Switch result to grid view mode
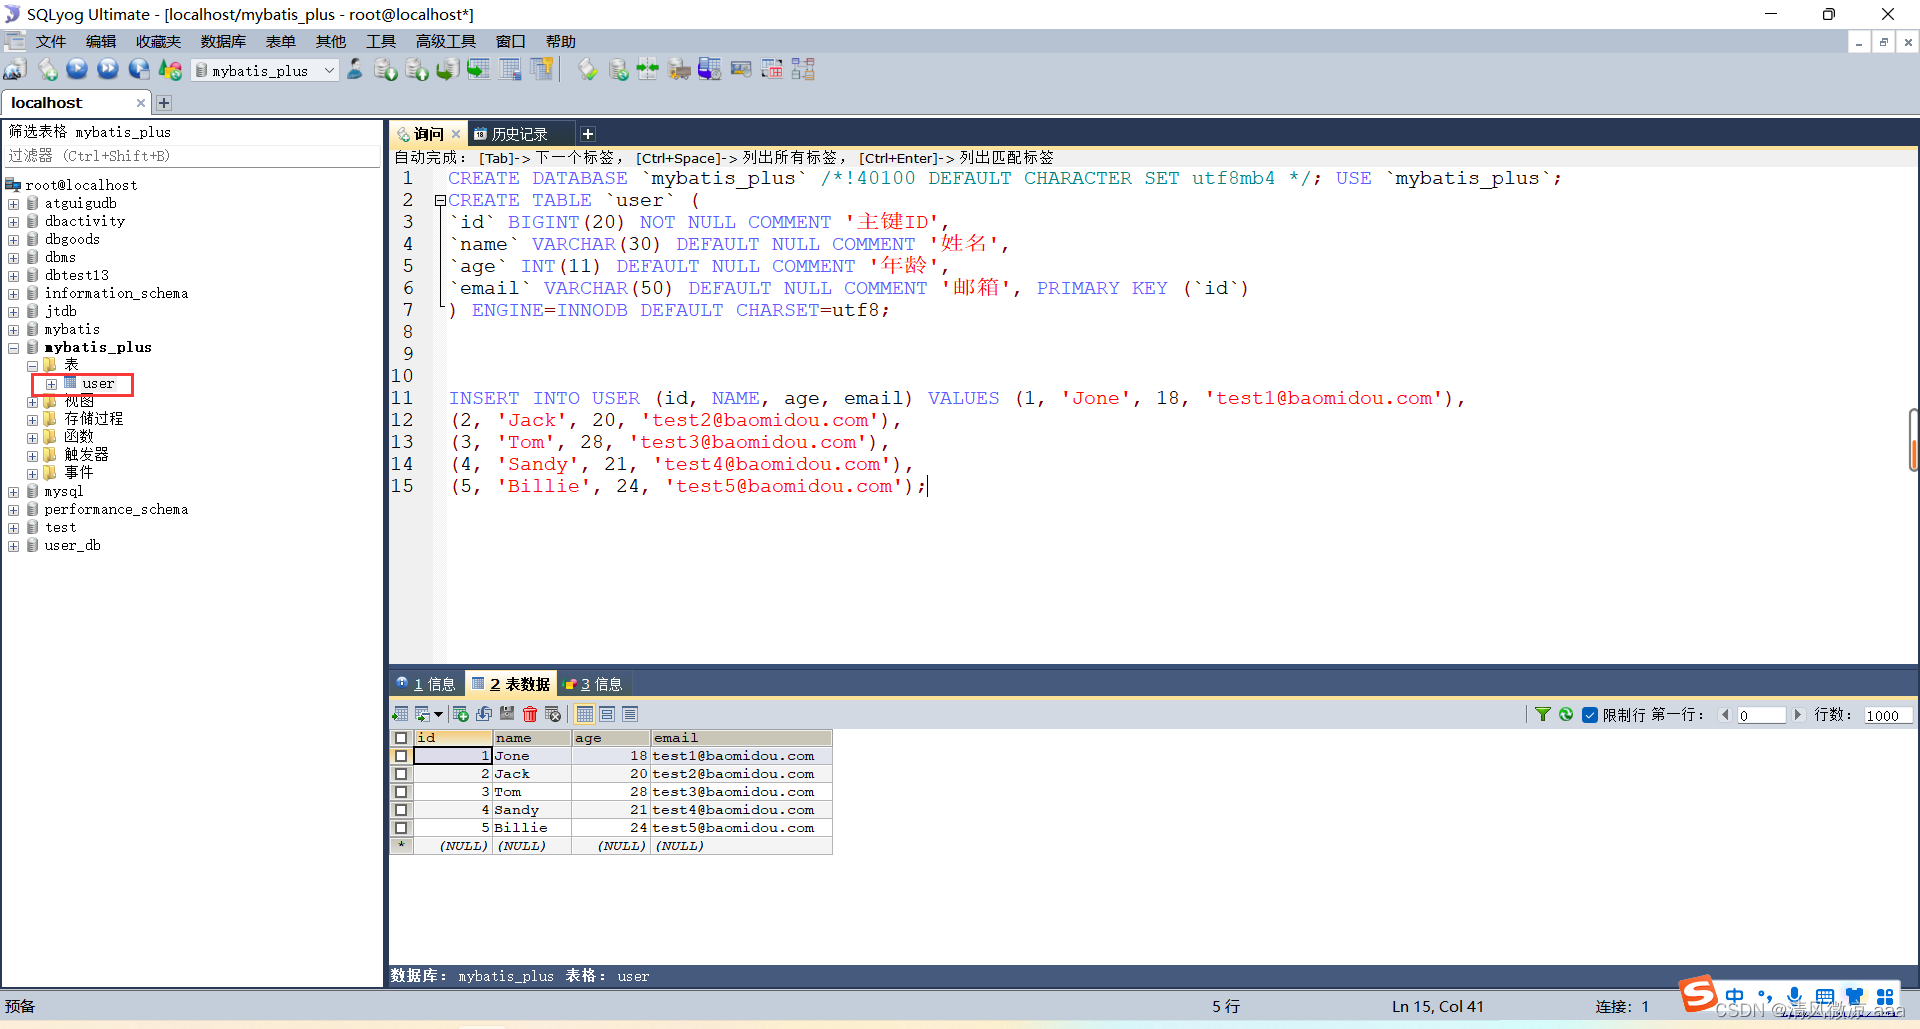The height and width of the screenshot is (1029, 1920). pyautogui.click(x=585, y=714)
